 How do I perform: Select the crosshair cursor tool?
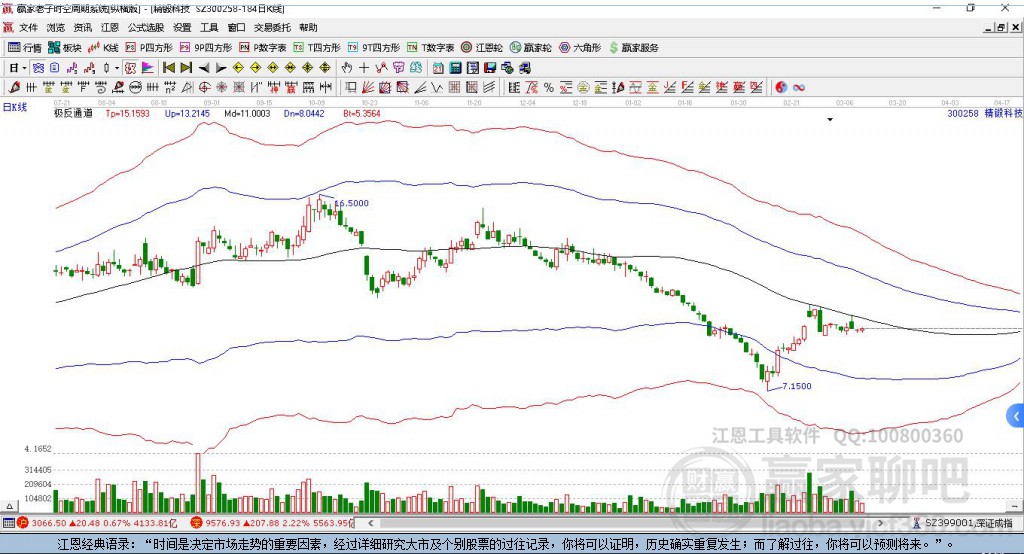click(364, 68)
